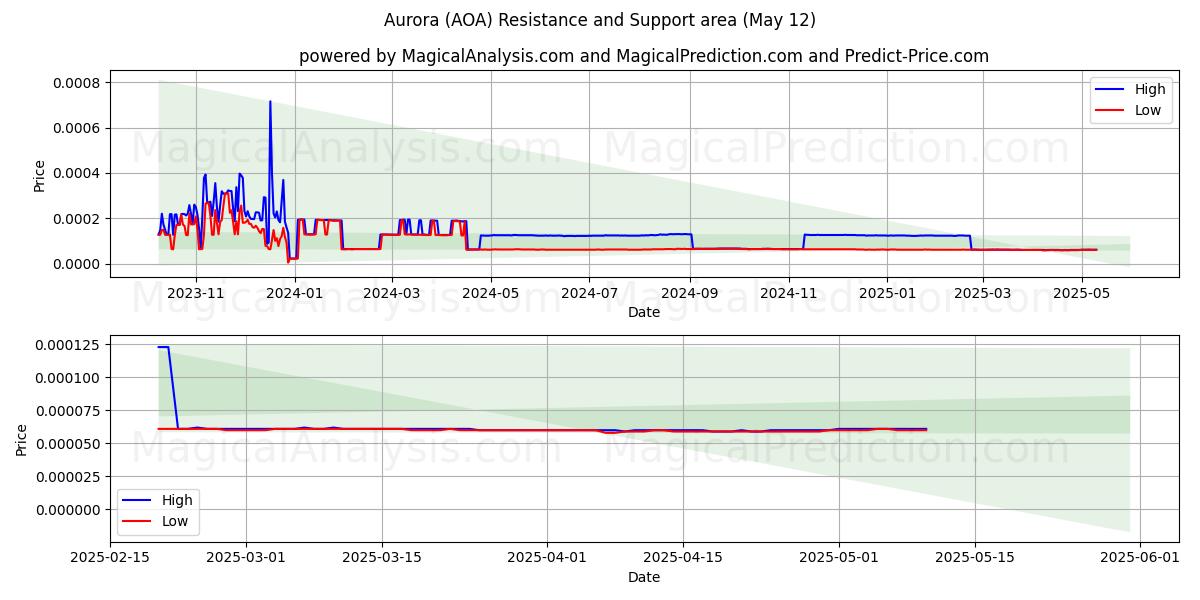Click the 2025-04-15 date tick label
The image size is (1200, 600).
(x=683, y=558)
